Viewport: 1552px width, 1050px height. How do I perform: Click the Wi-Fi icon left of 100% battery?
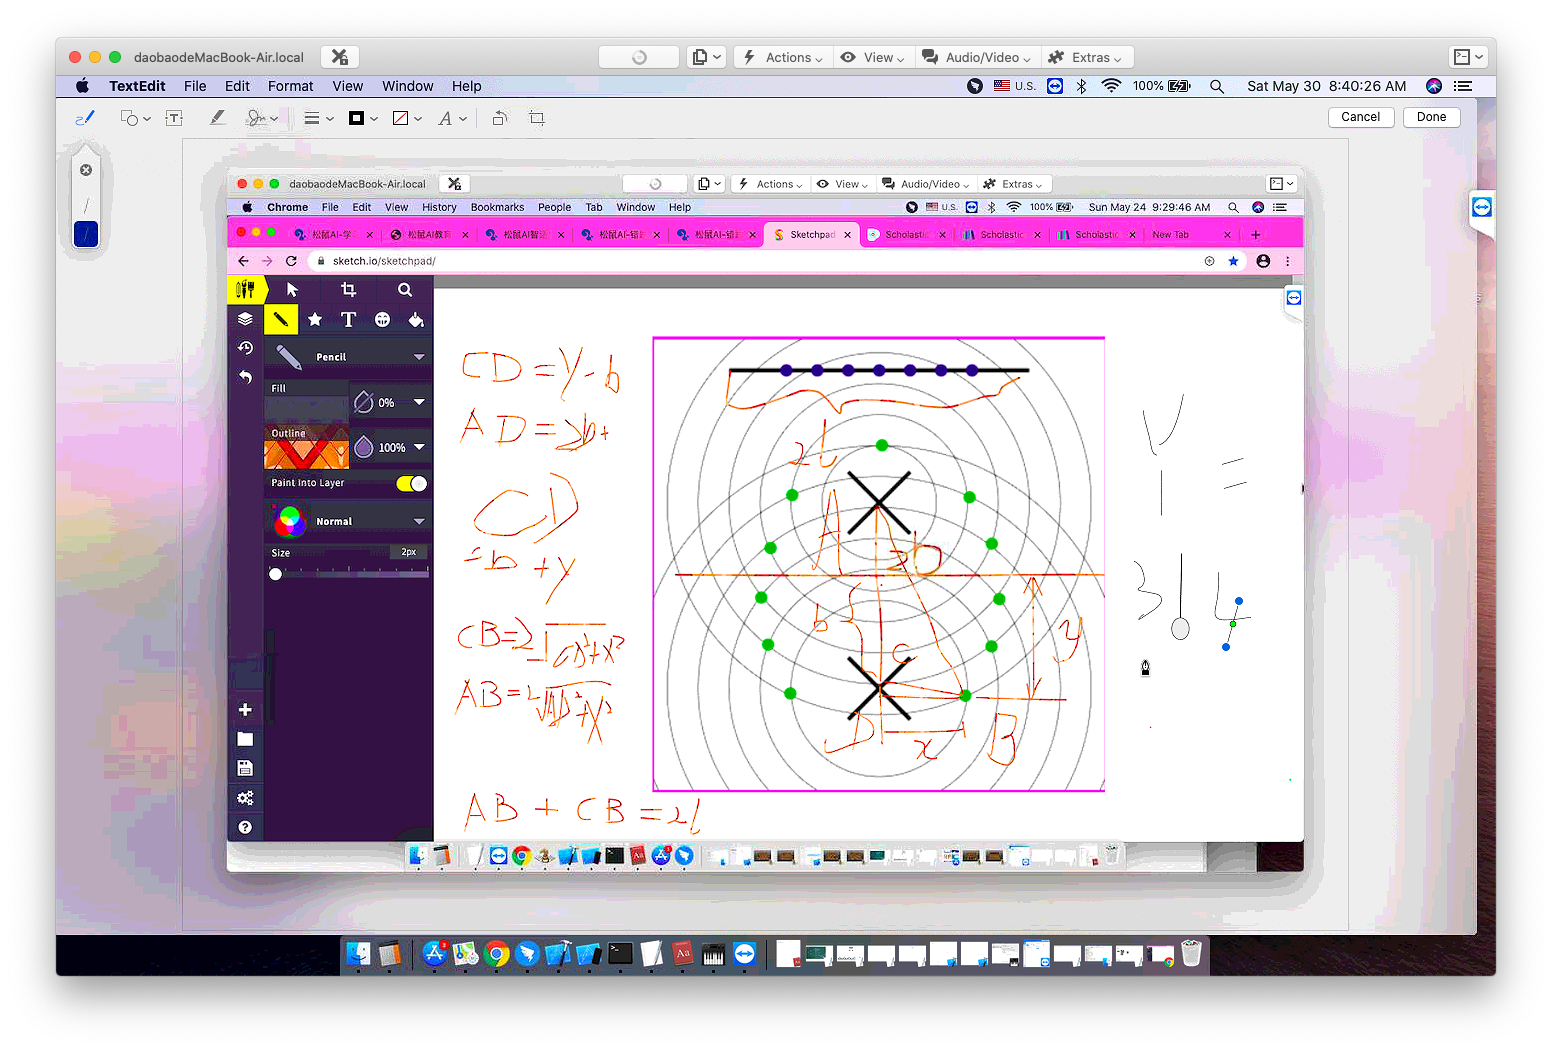(x=1111, y=86)
